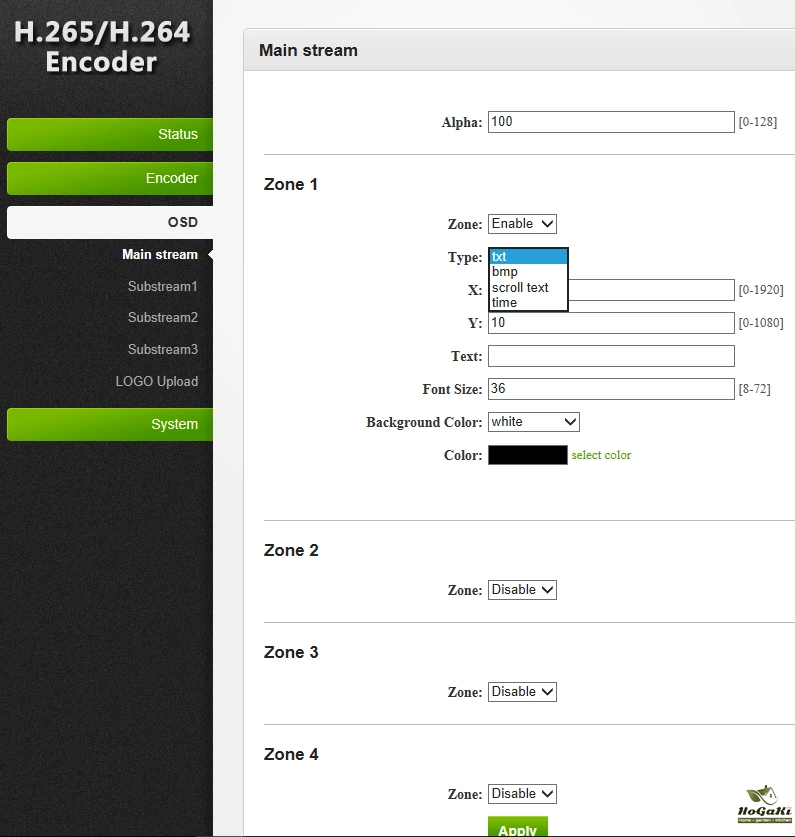The image size is (795, 837).
Task: Open the Zone 3 dropdown
Action: tap(522, 692)
